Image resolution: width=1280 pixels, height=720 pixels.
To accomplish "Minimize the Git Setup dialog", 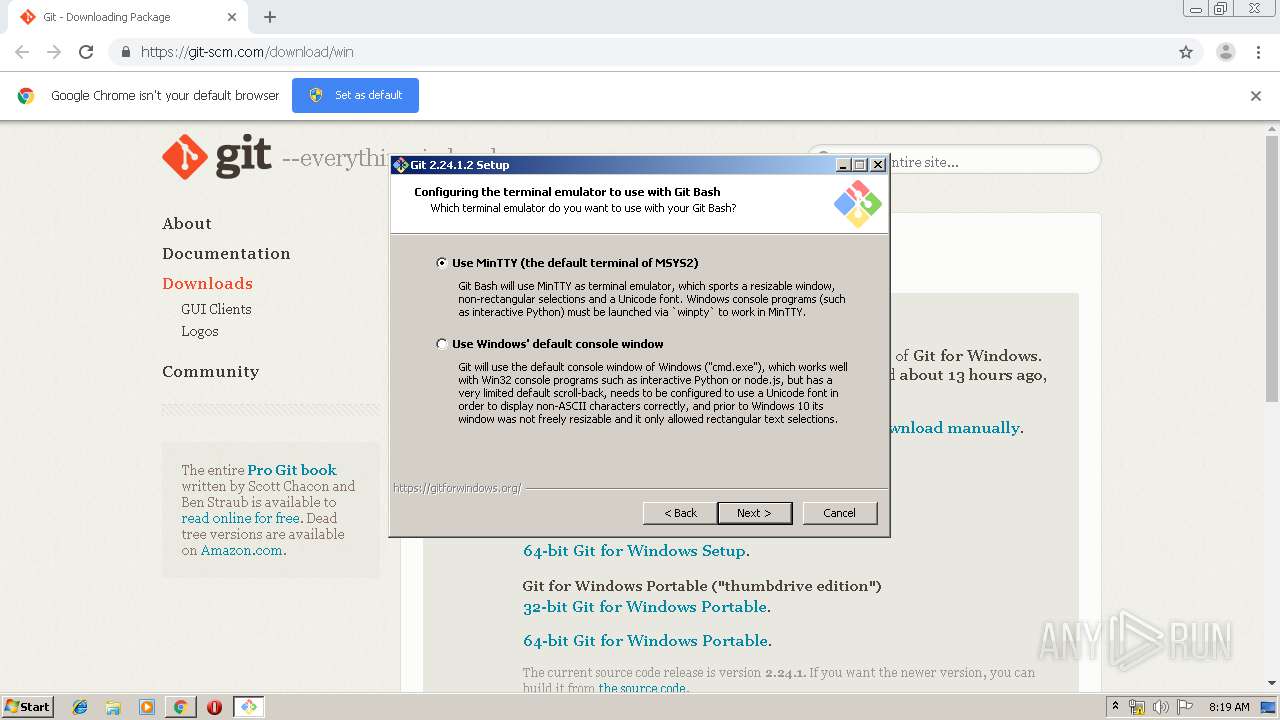I will [x=843, y=165].
